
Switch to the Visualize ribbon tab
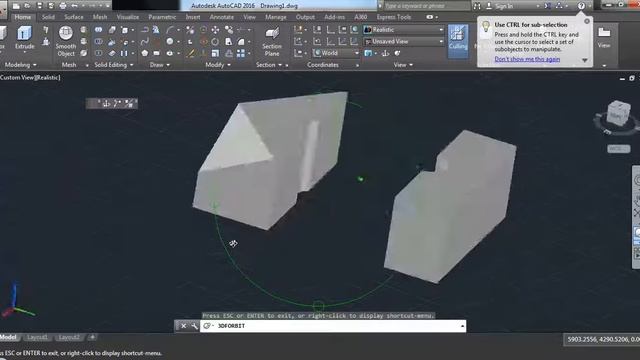coord(128,17)
